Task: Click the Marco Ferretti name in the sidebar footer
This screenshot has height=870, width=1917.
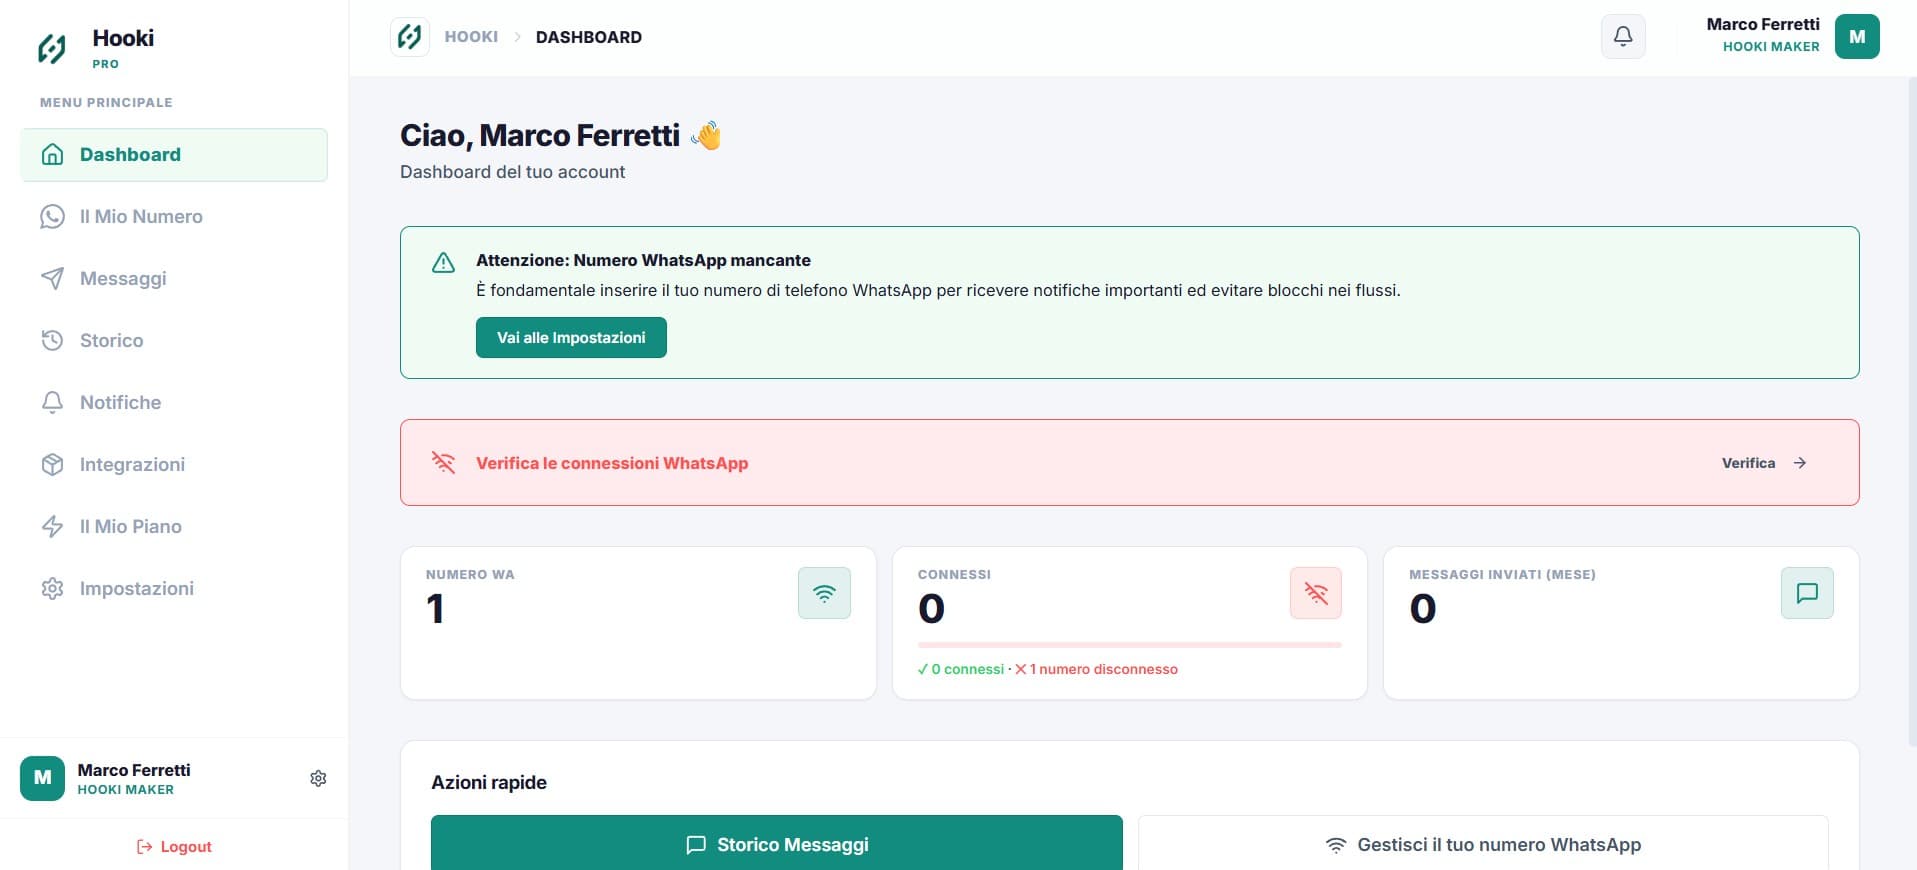Action: pyautogui.click(x=134, y=770)
